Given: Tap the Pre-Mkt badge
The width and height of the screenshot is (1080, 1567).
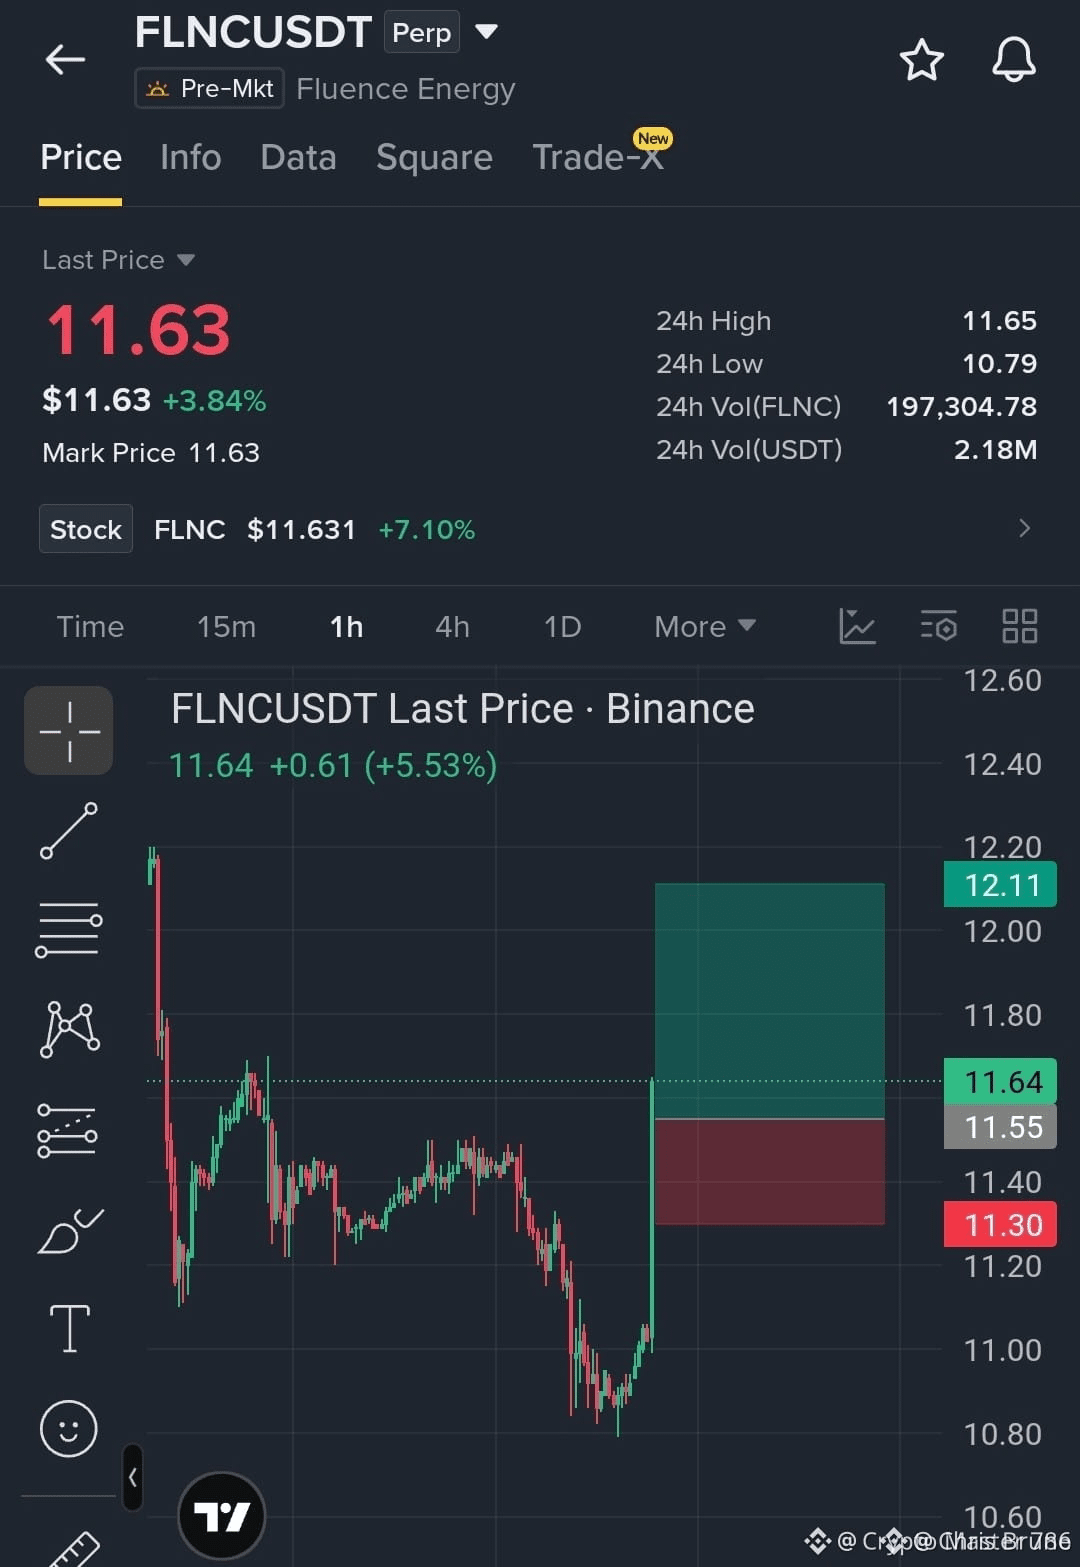Looking at the screenshot, I should coord(210,88).
